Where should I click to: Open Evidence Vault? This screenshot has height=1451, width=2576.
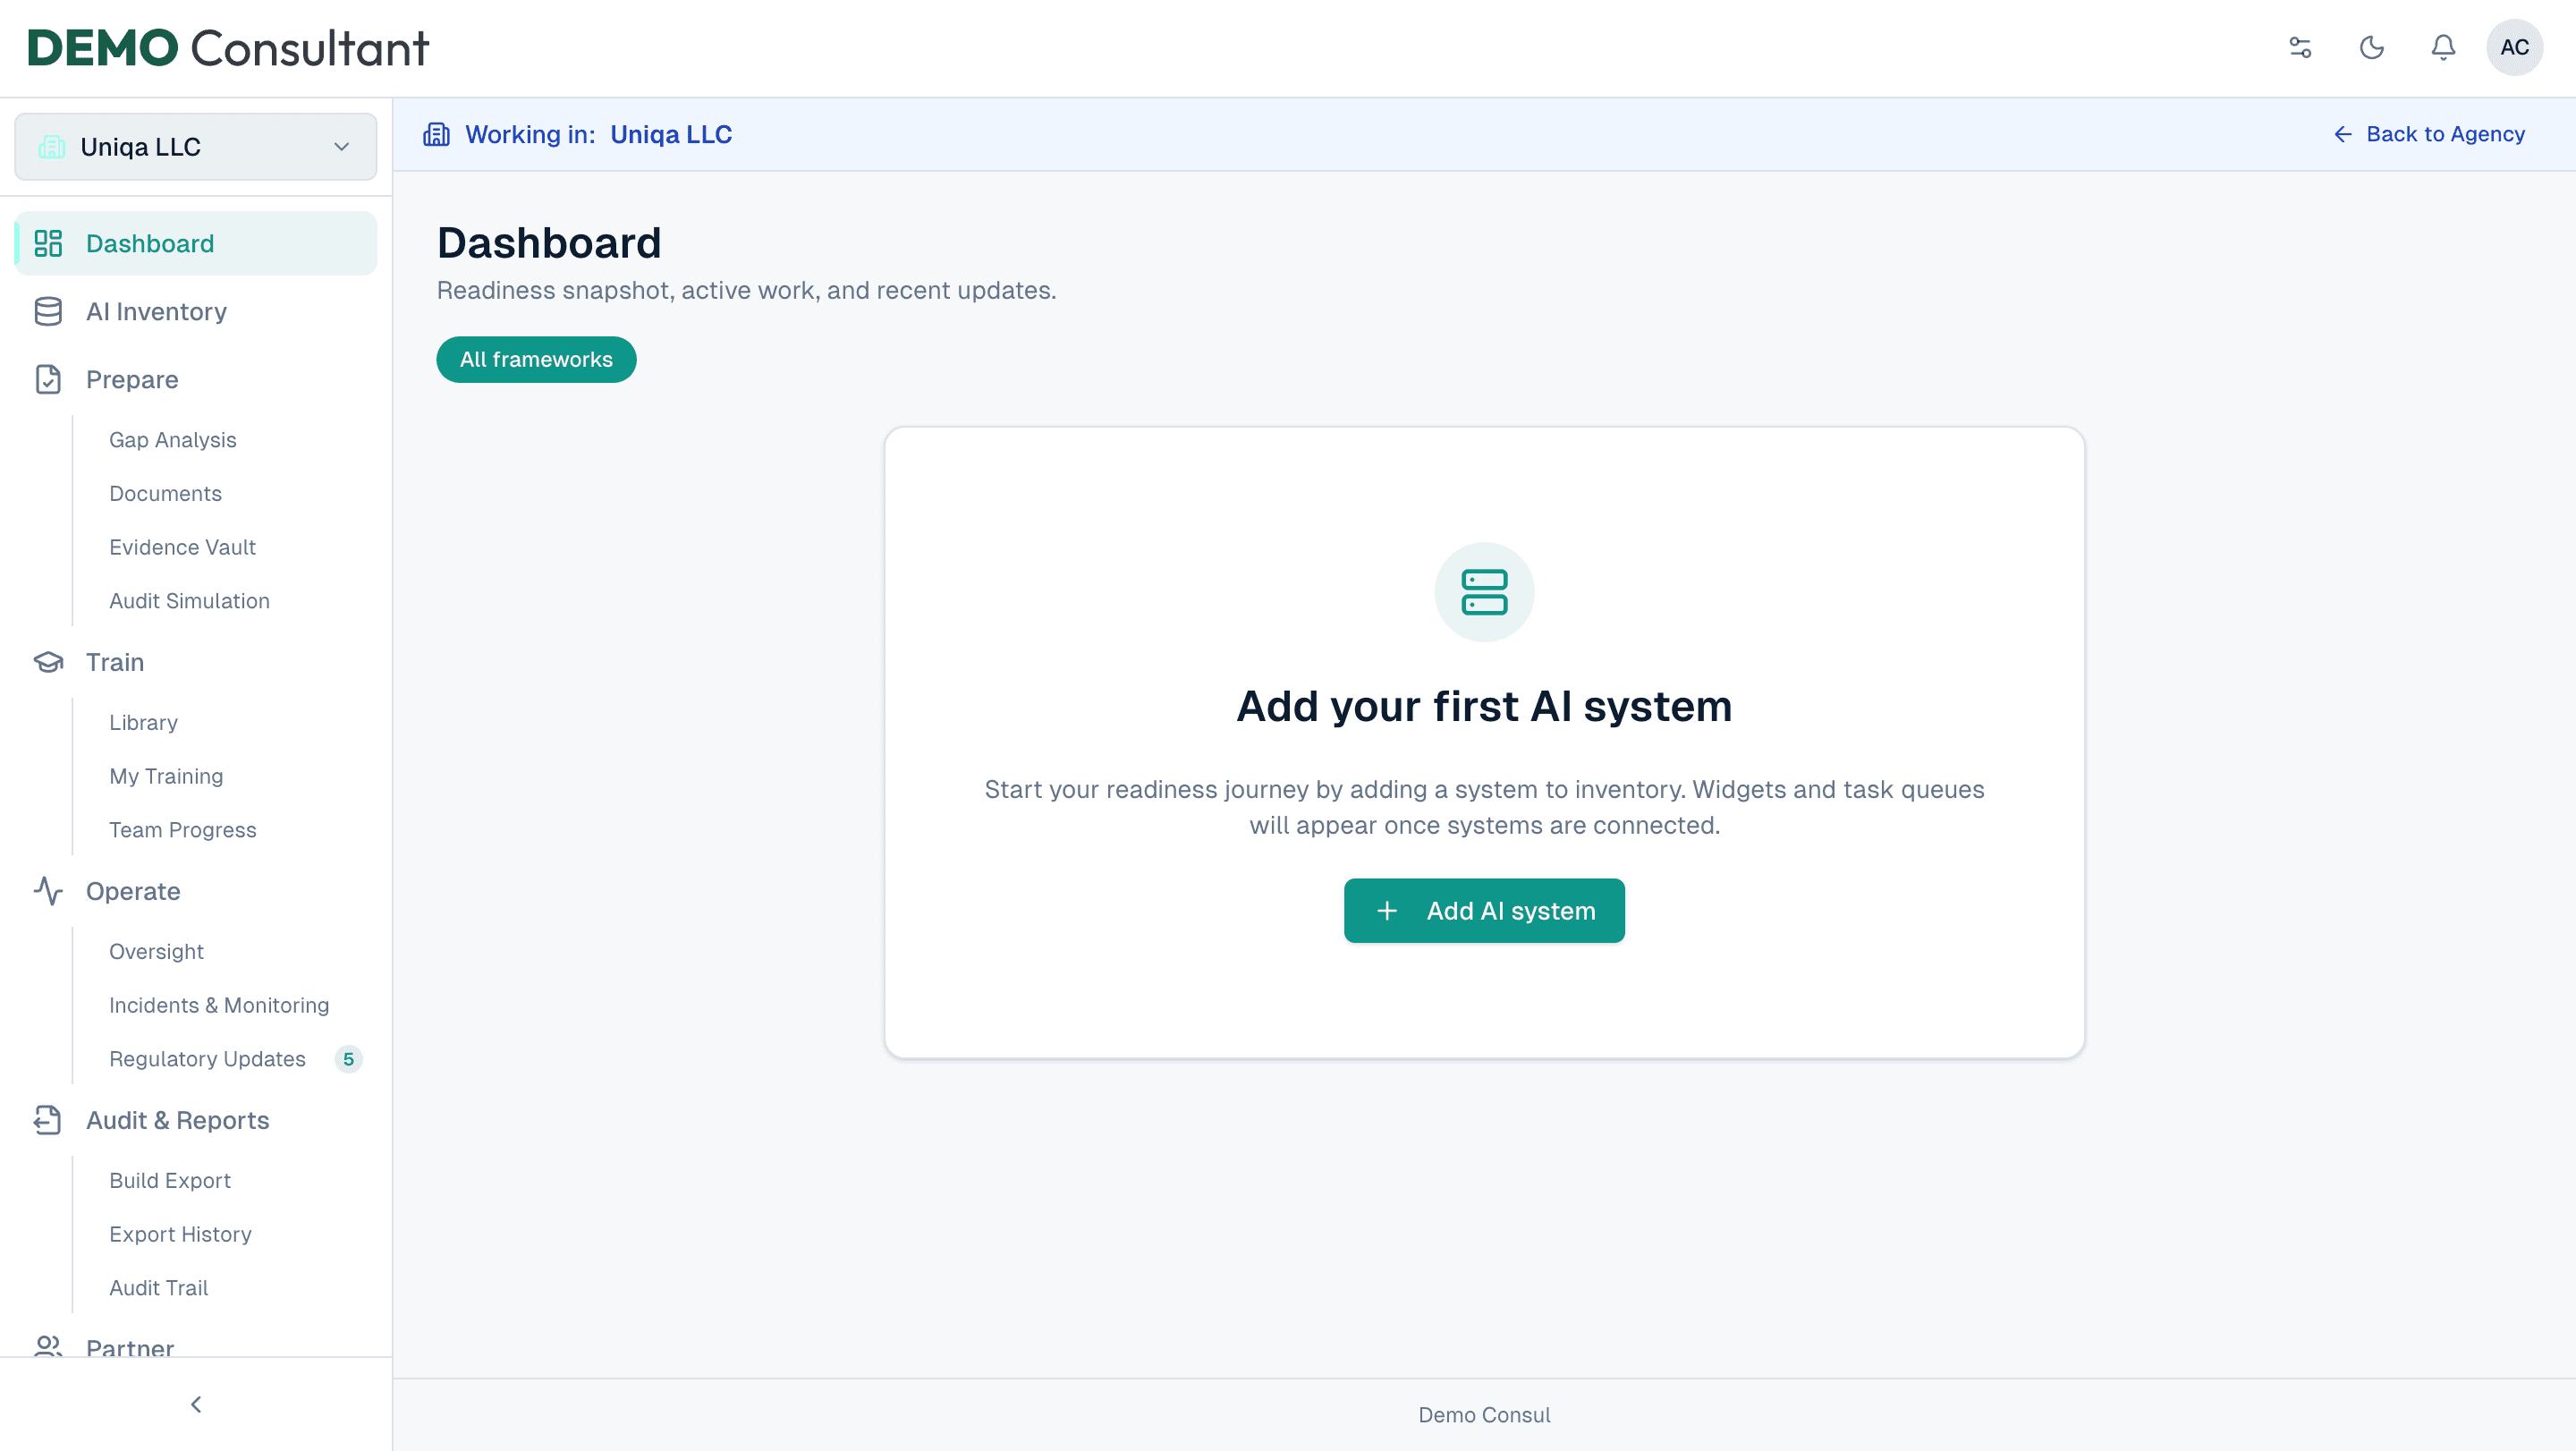pyautogui.click(x=182, y=547)
